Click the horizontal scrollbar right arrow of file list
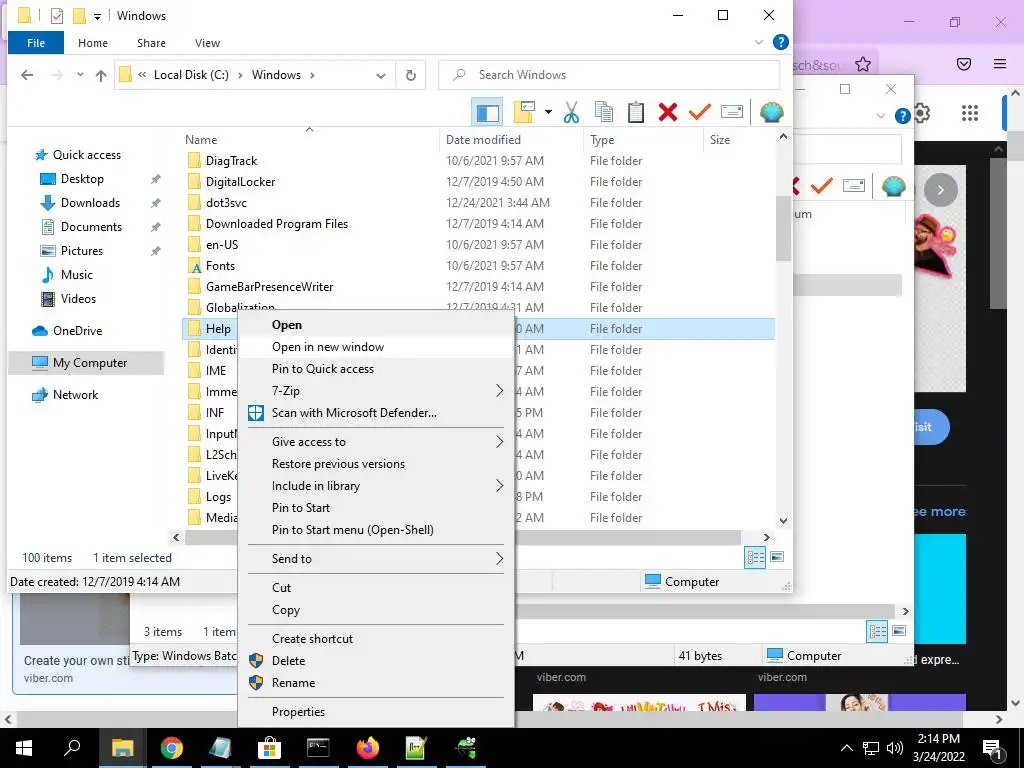The height and width of the screenshot is (768, 1024). [x=767, y=537]
